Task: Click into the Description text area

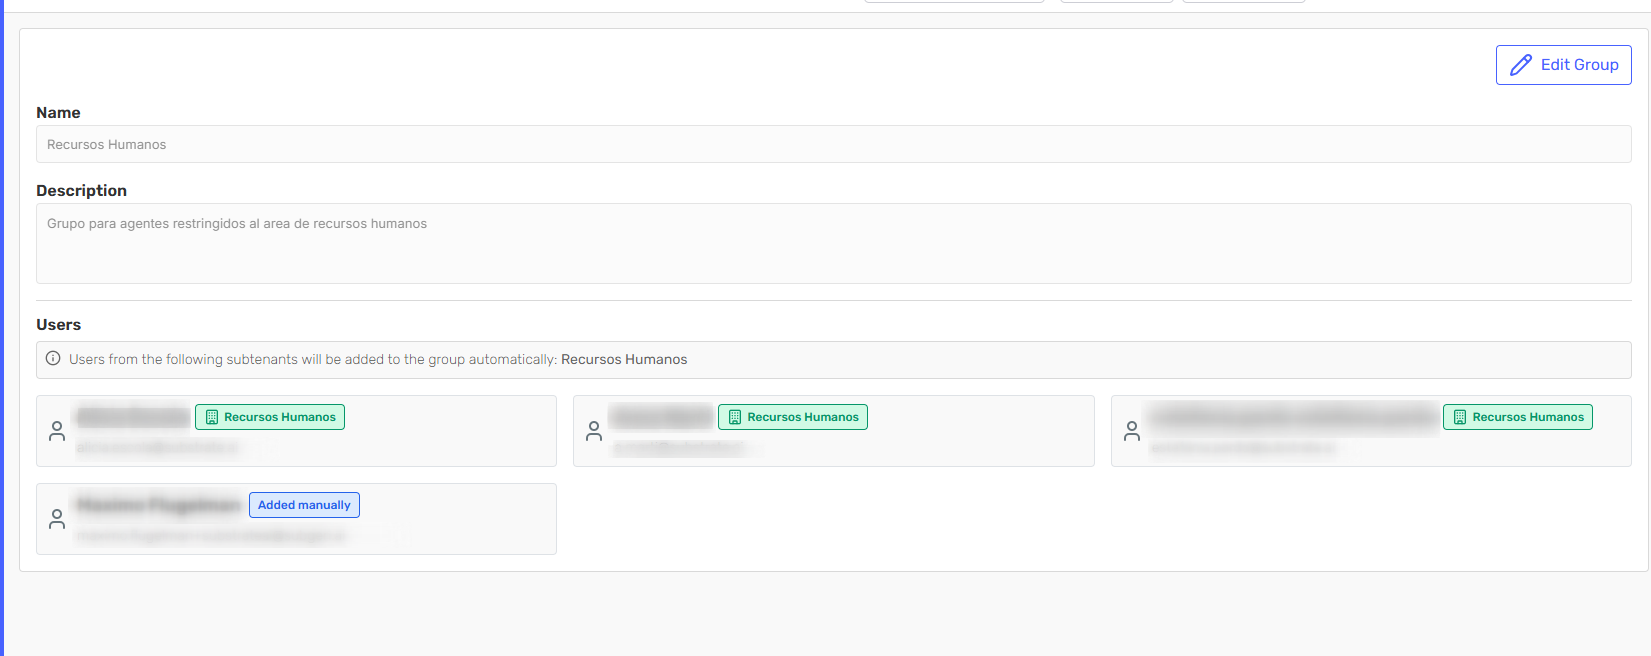Action: 833,243
